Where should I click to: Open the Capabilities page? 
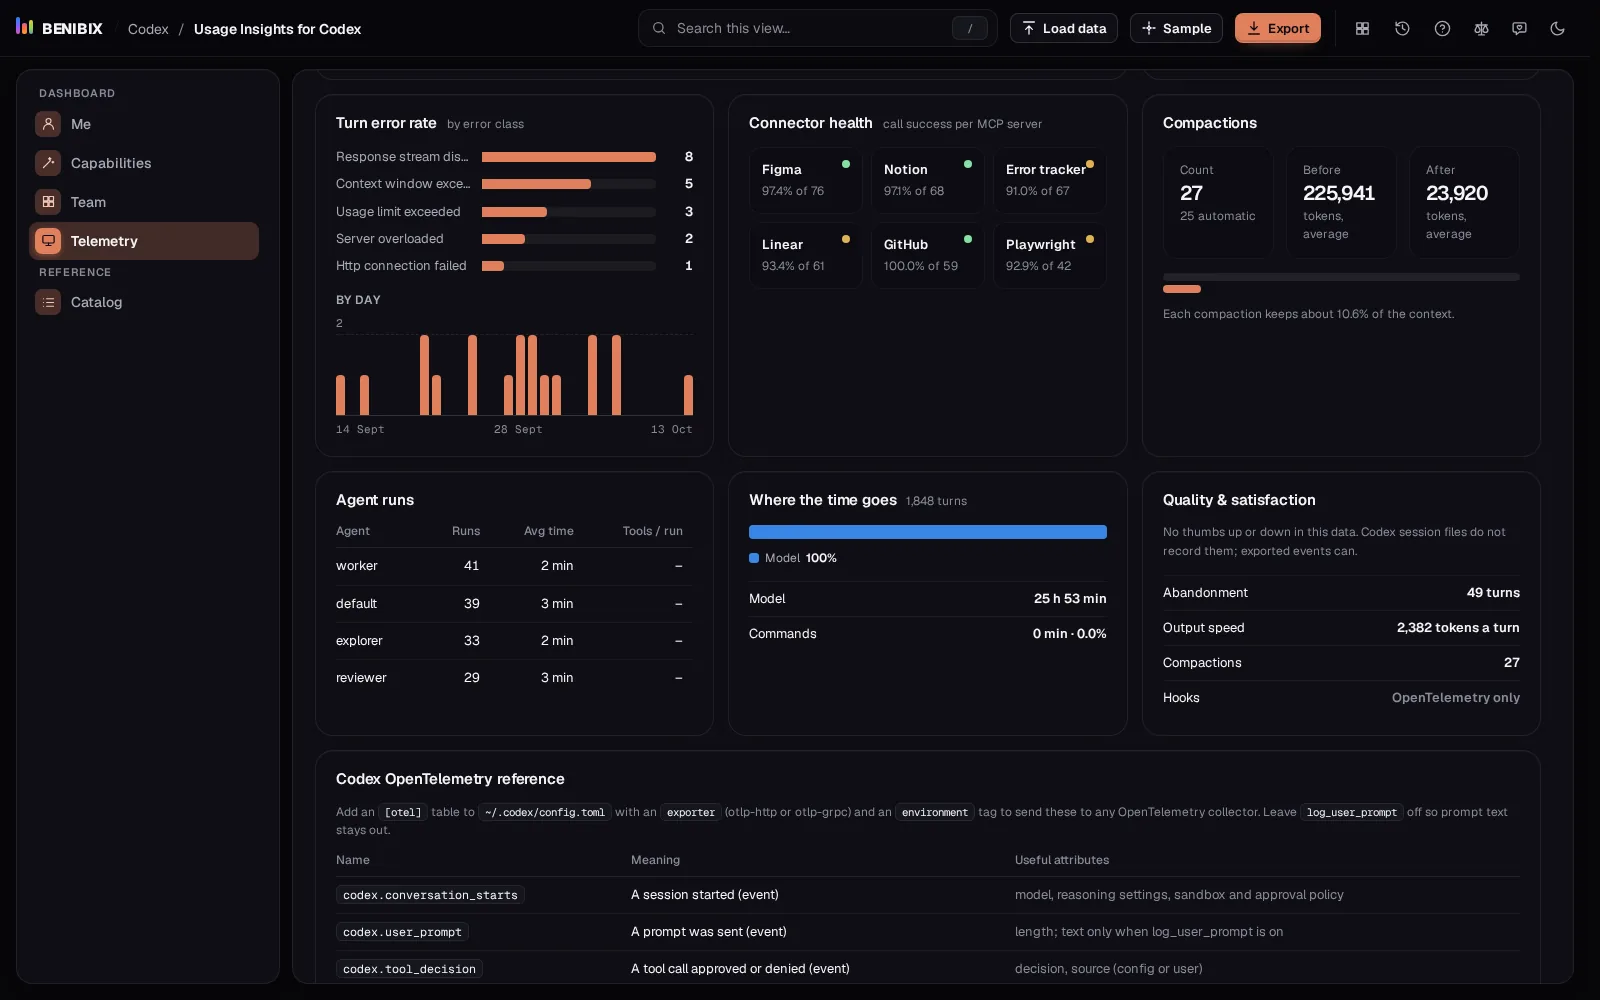(x=144, y=163)
